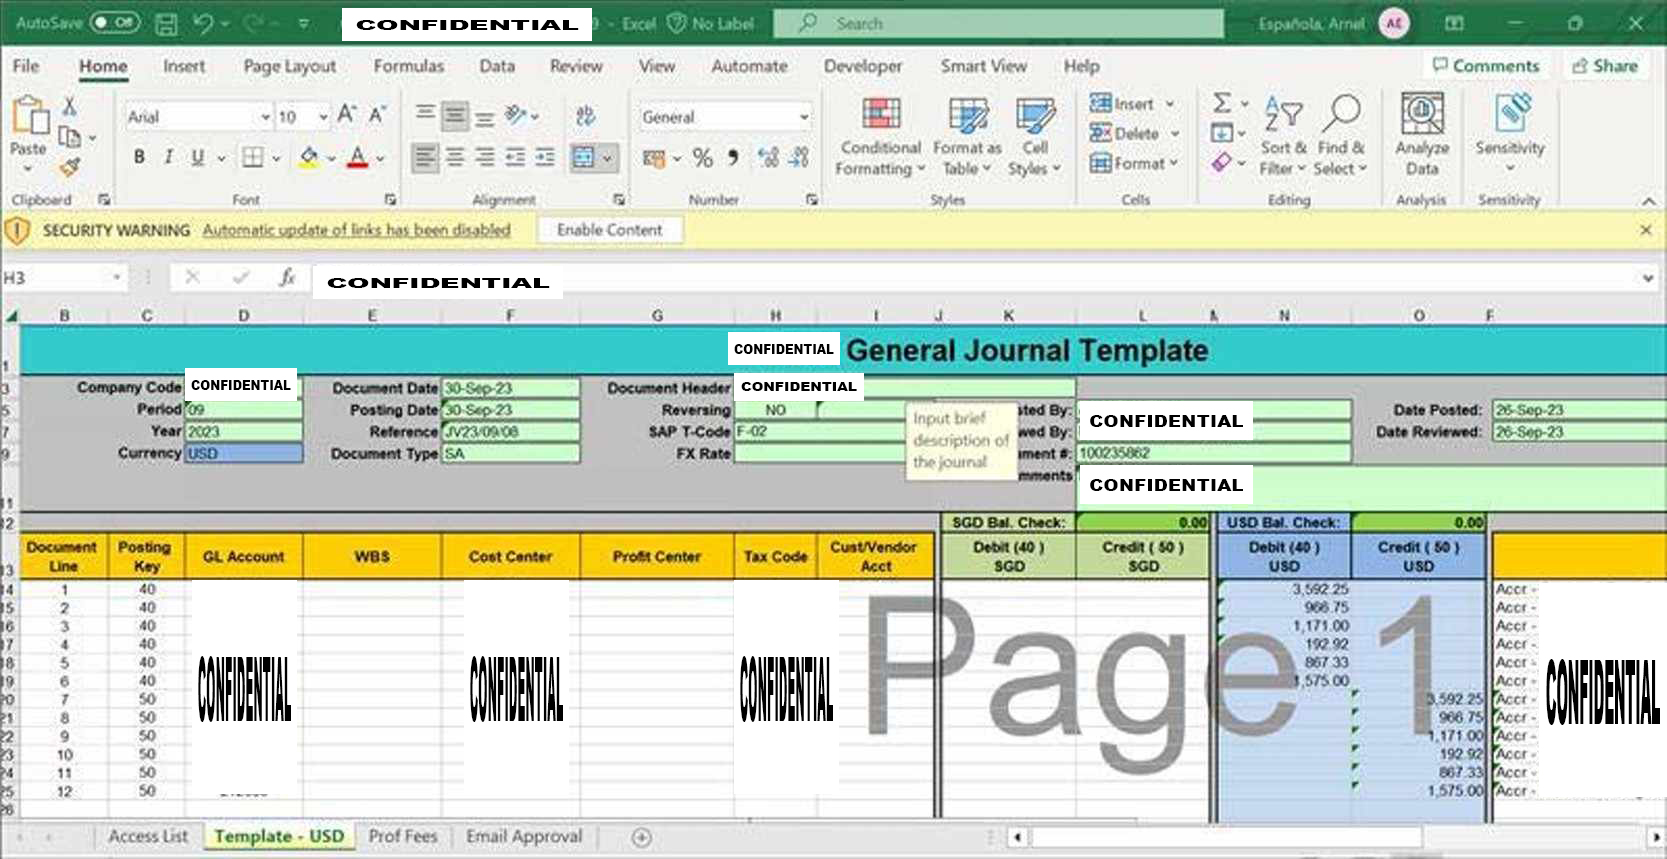
Task: Open Cell Styles gallery
Action: tap(1034, 137)
